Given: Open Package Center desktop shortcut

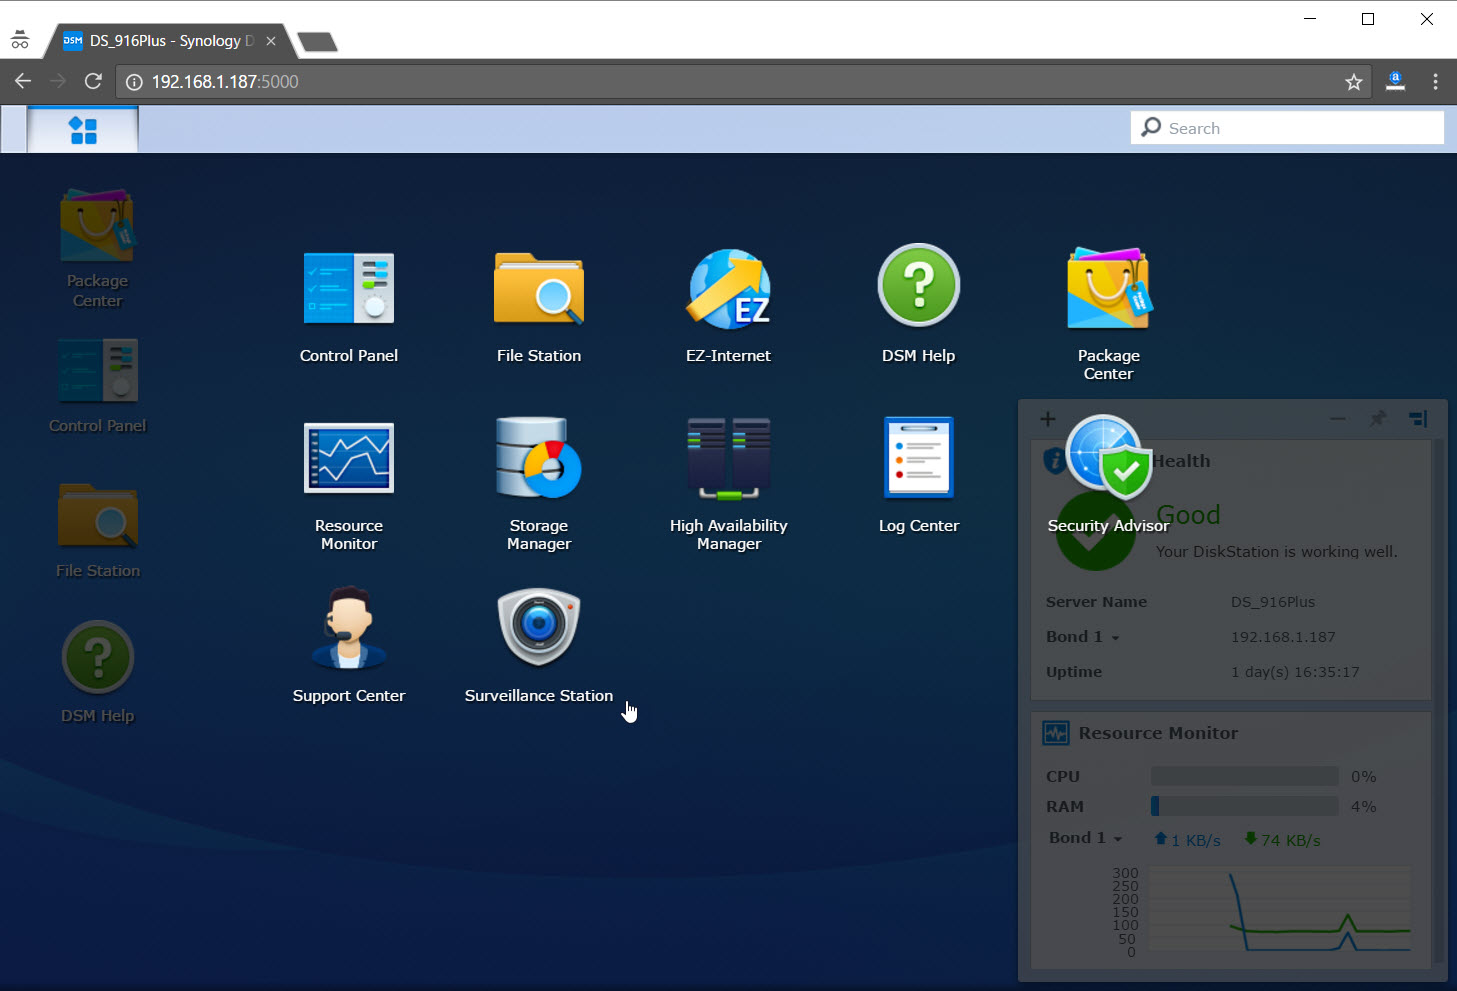Looking at the screenshot, I should [x=97, y=250].
